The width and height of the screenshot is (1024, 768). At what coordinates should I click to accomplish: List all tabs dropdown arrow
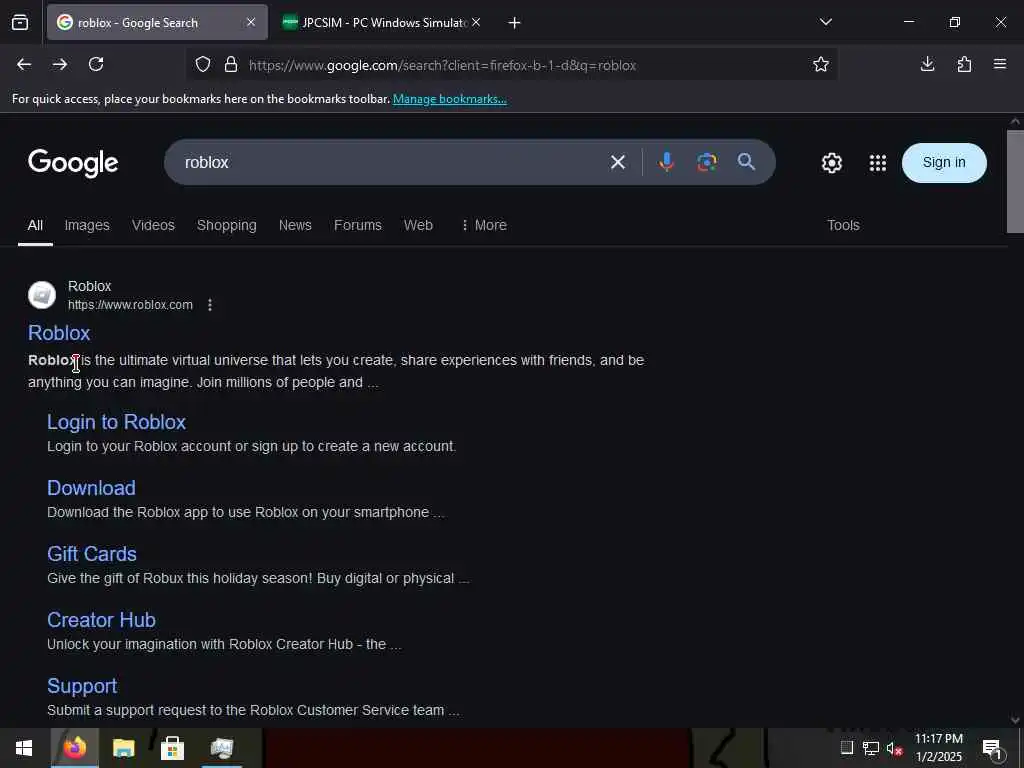tap(825, 22)
